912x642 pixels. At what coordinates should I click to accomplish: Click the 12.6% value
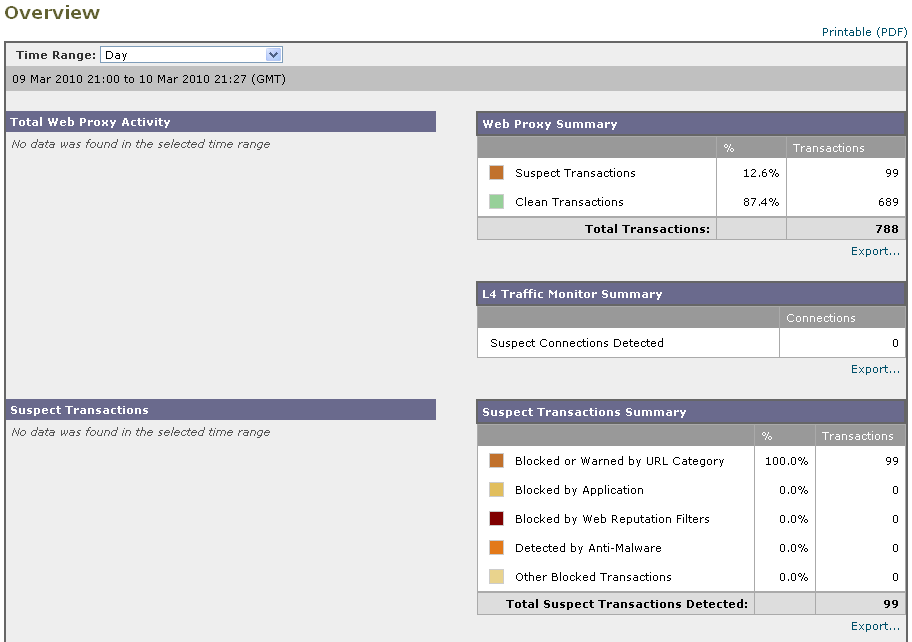(760, 173)
